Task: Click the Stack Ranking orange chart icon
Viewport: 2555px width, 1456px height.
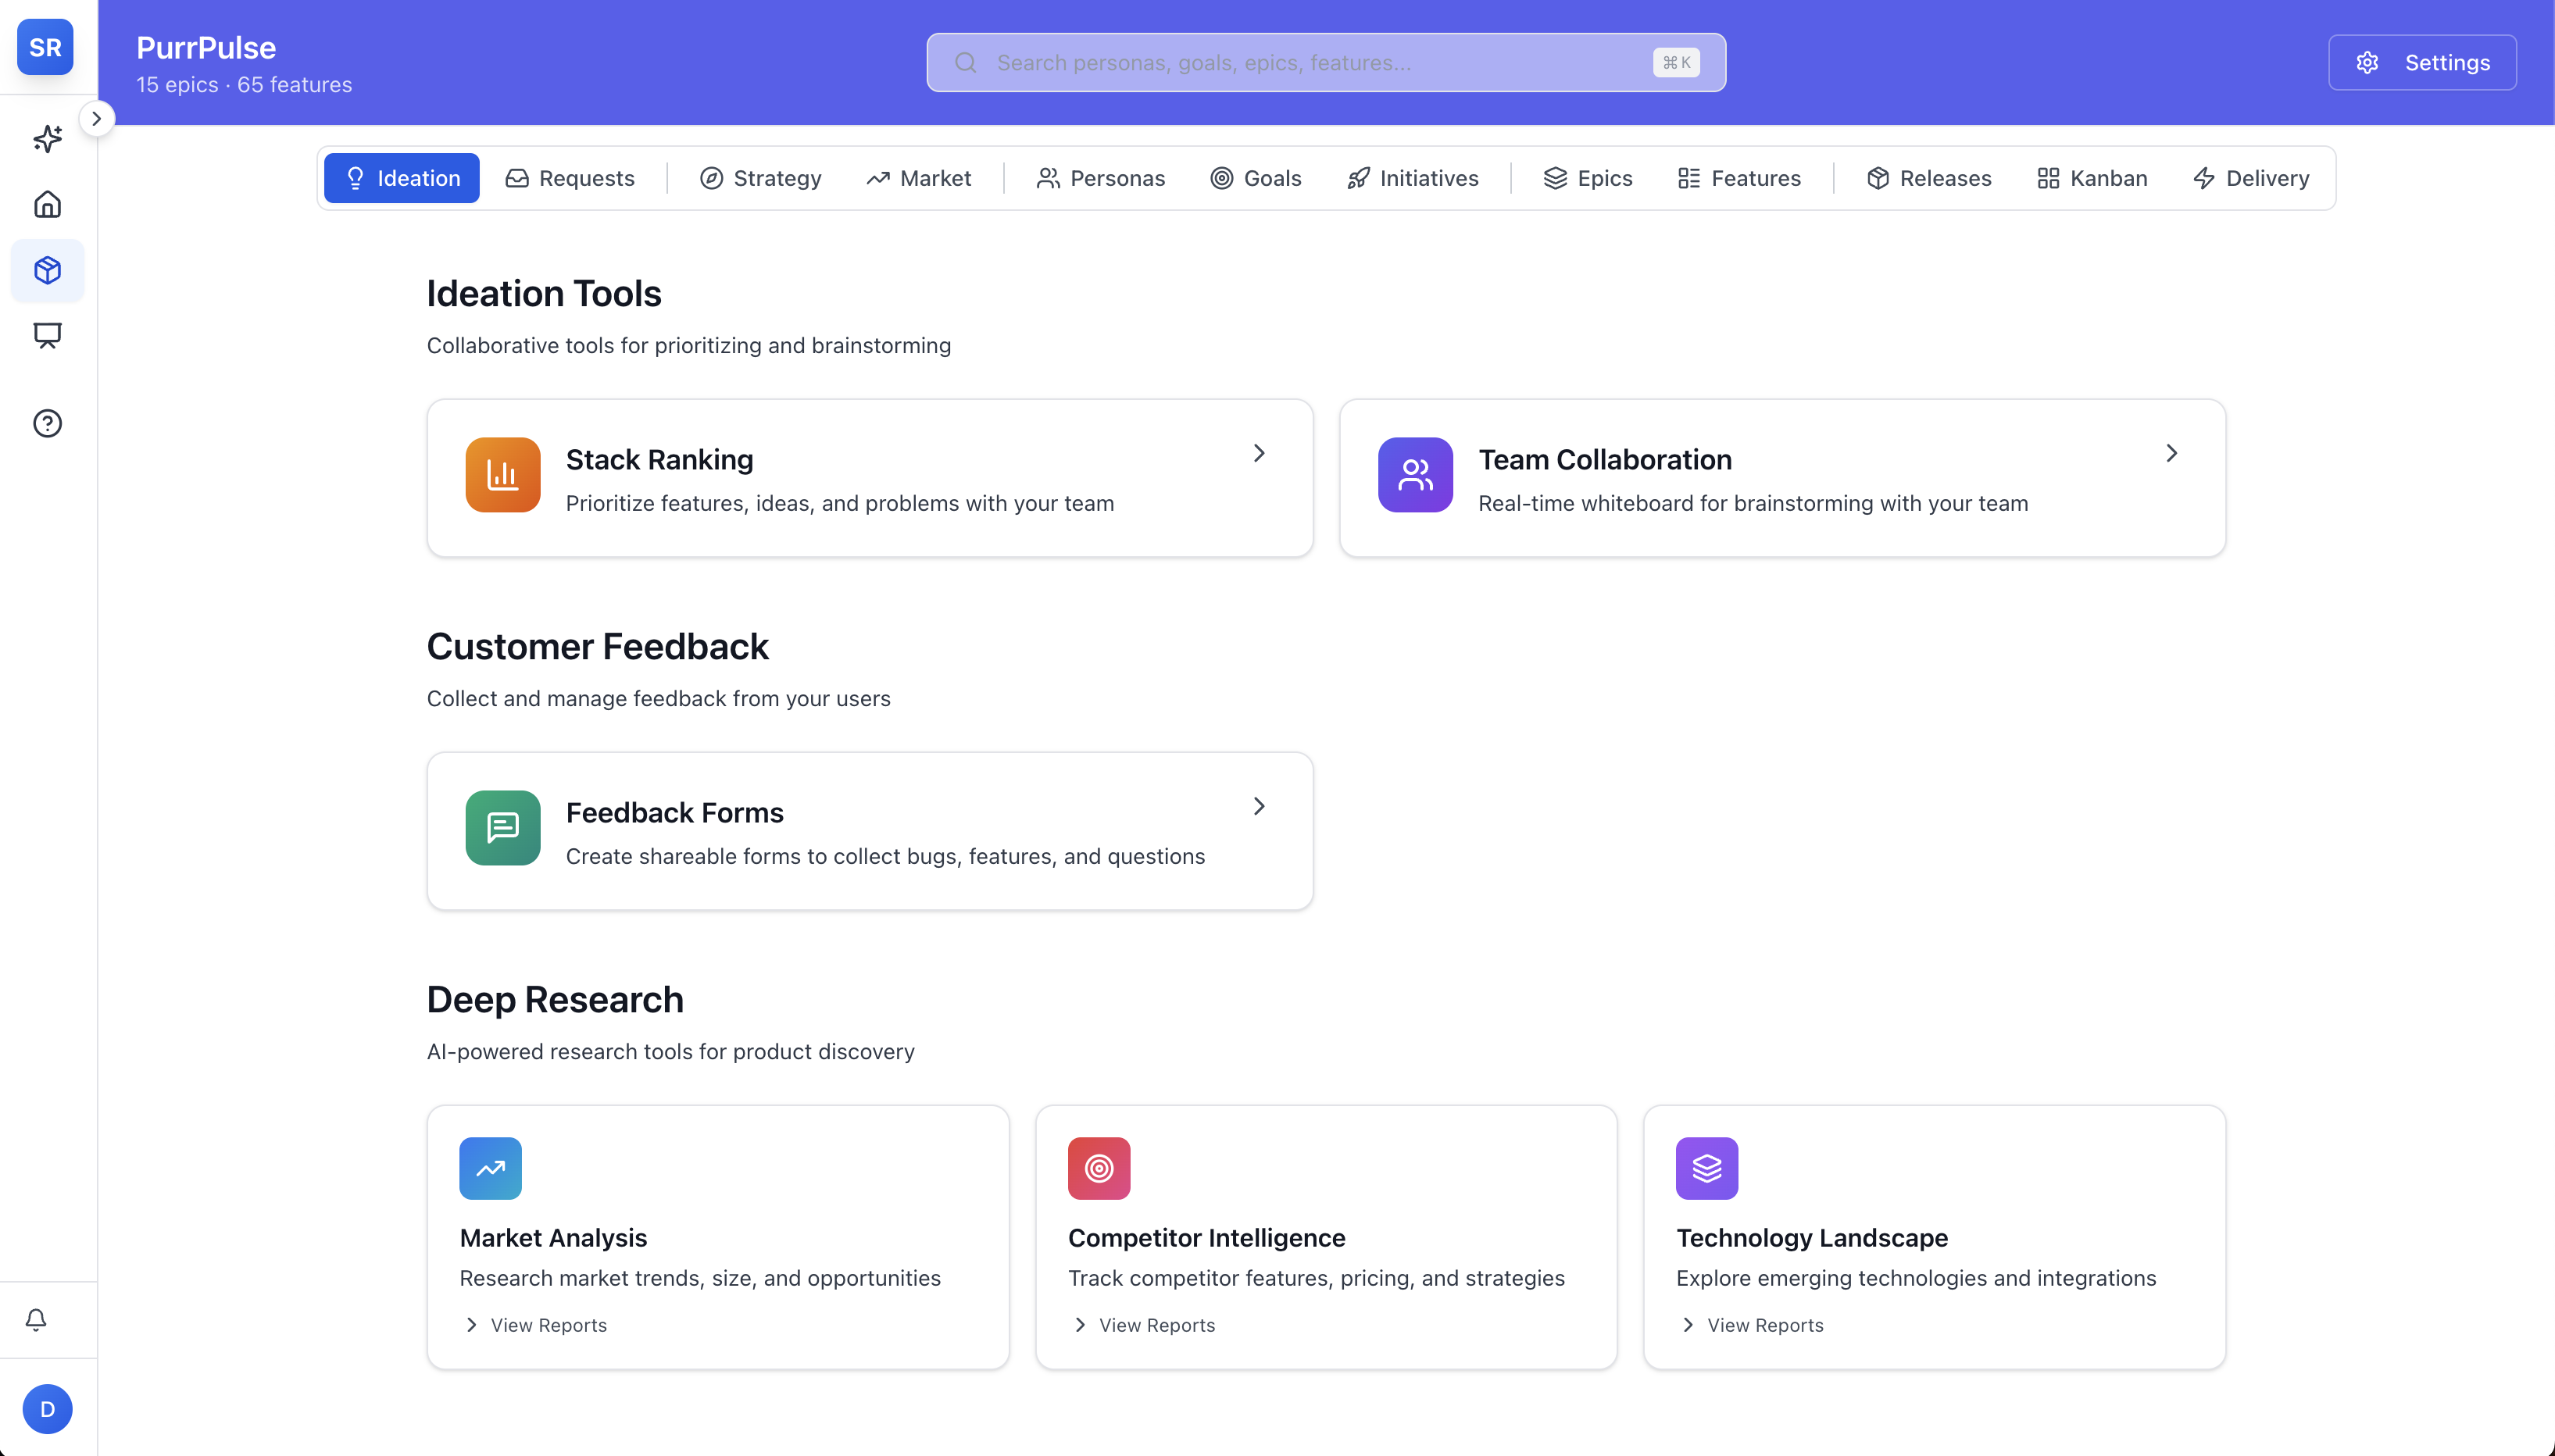Action: coord(503,475)
